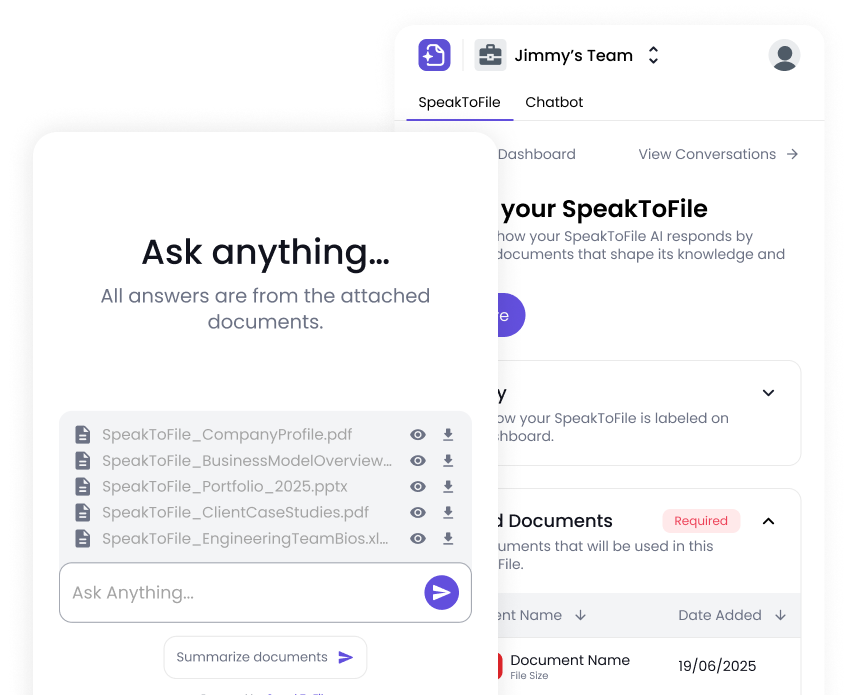This screenshot has height=695, width=858.
Task: Click Summarize documents suggestion button
Action: pos(265,657)
